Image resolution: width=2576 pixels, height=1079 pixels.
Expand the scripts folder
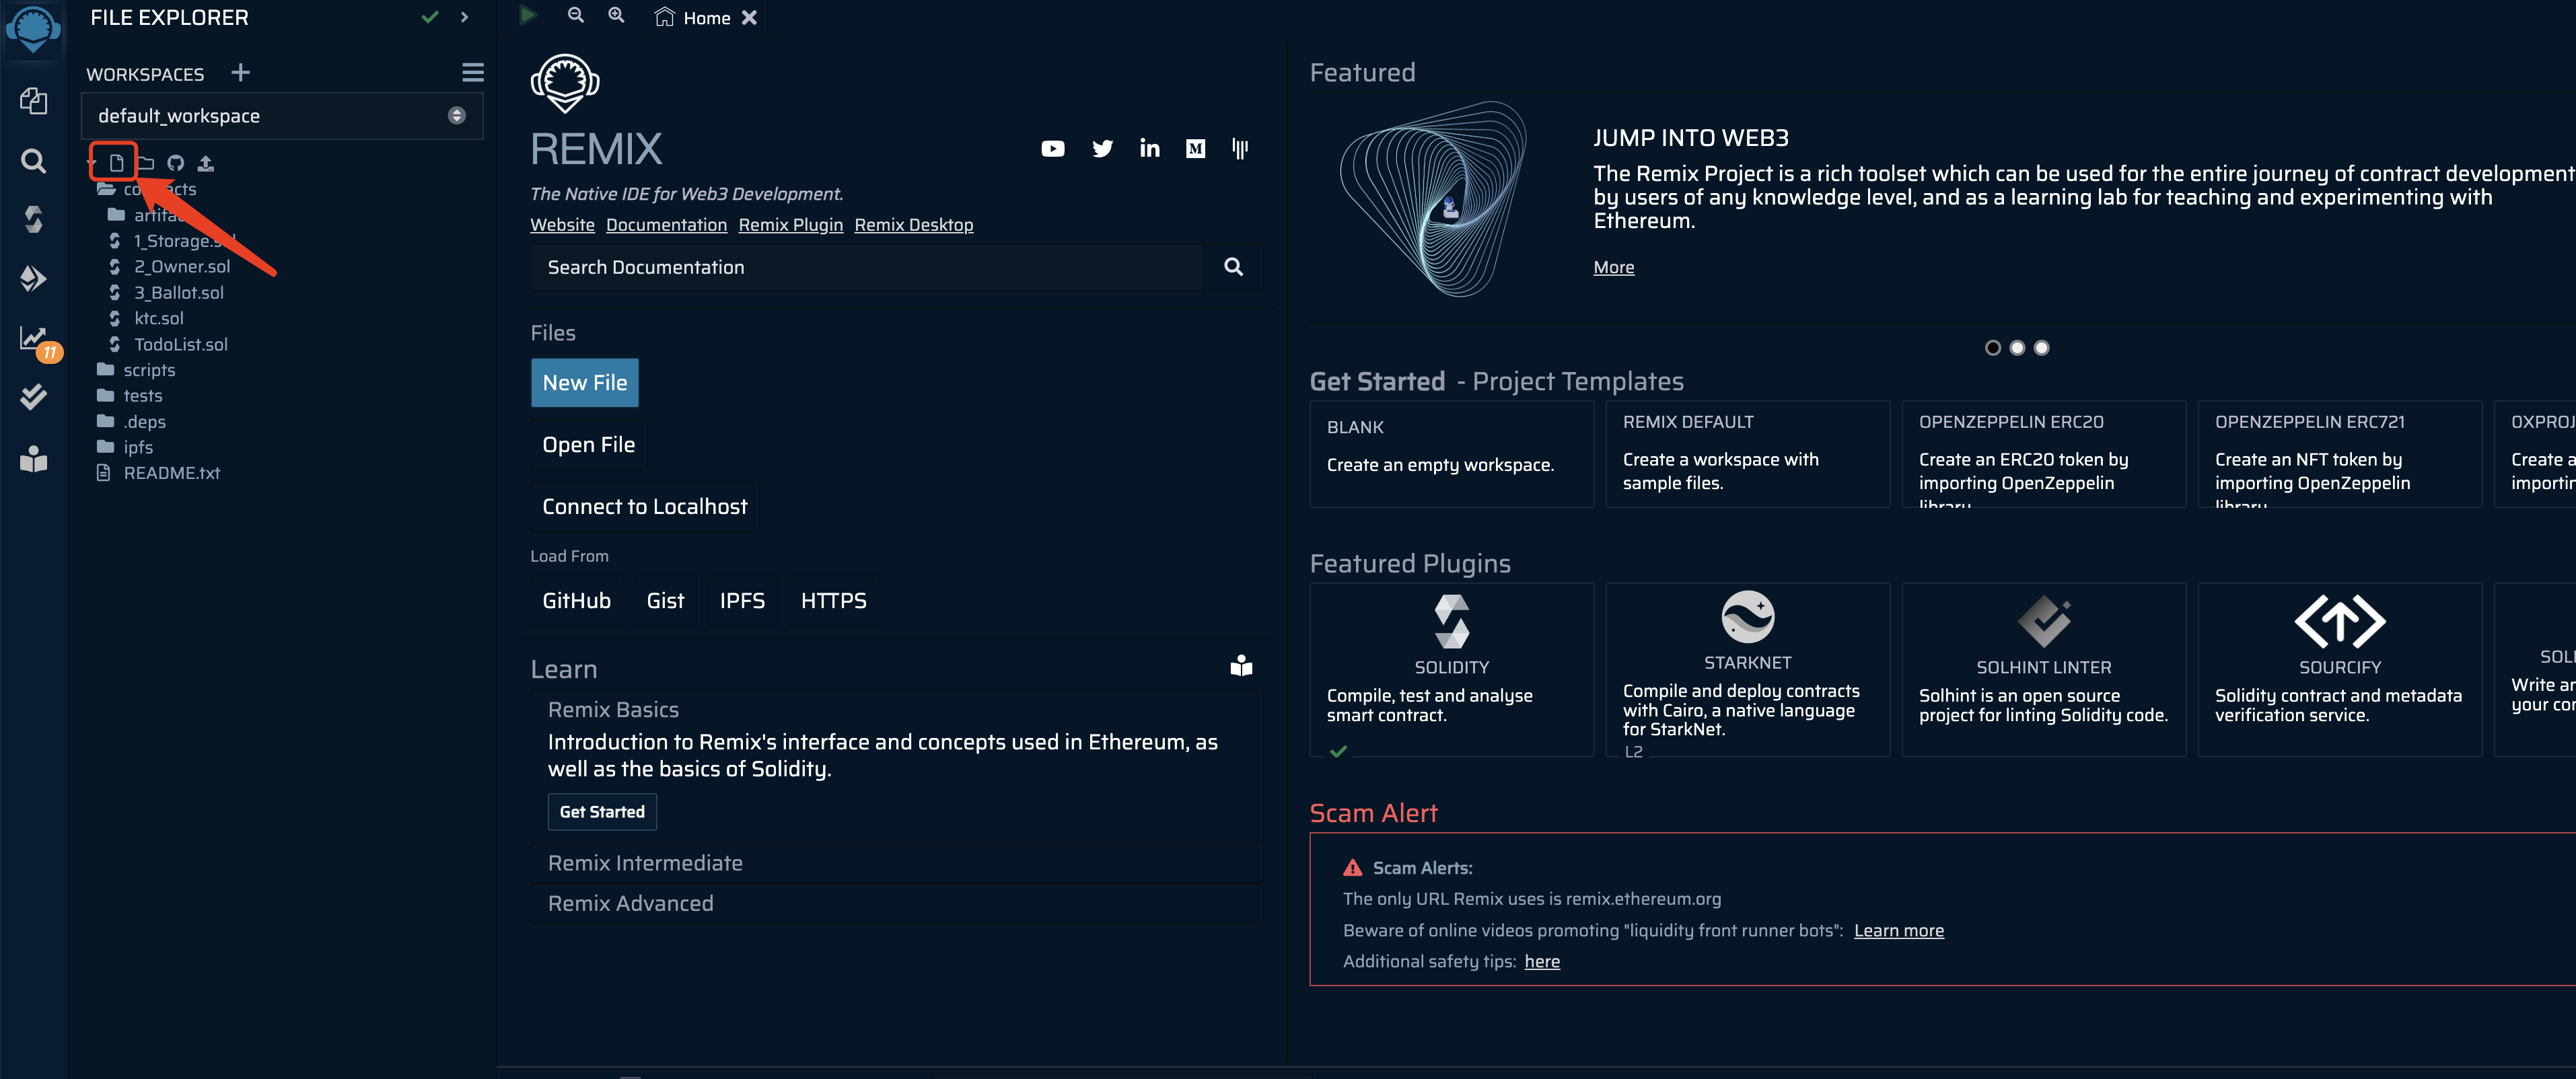click(x=148, y=369)
